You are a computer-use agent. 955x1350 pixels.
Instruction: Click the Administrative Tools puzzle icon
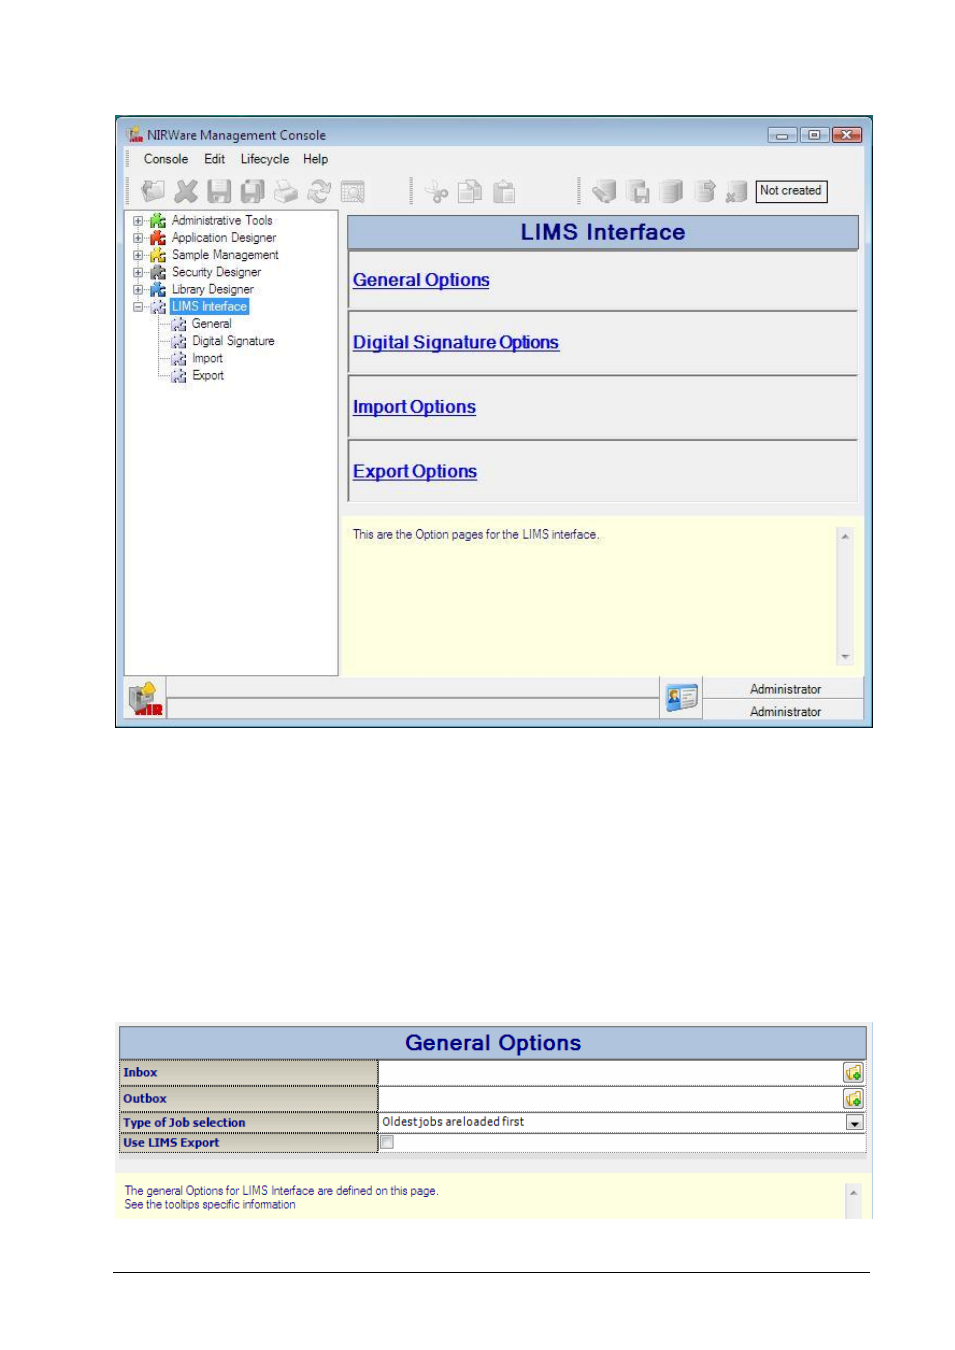tap(158, 221)
